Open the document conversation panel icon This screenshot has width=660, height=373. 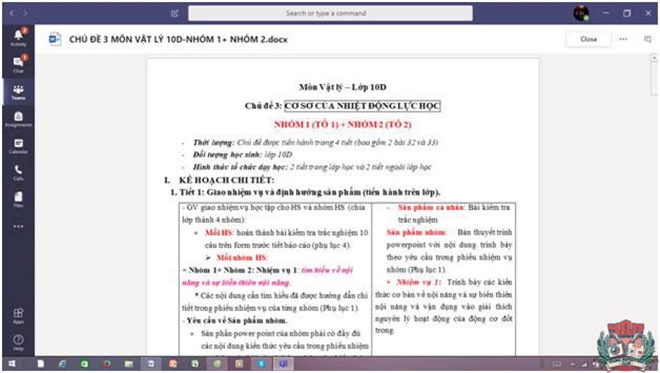[647, 39]
